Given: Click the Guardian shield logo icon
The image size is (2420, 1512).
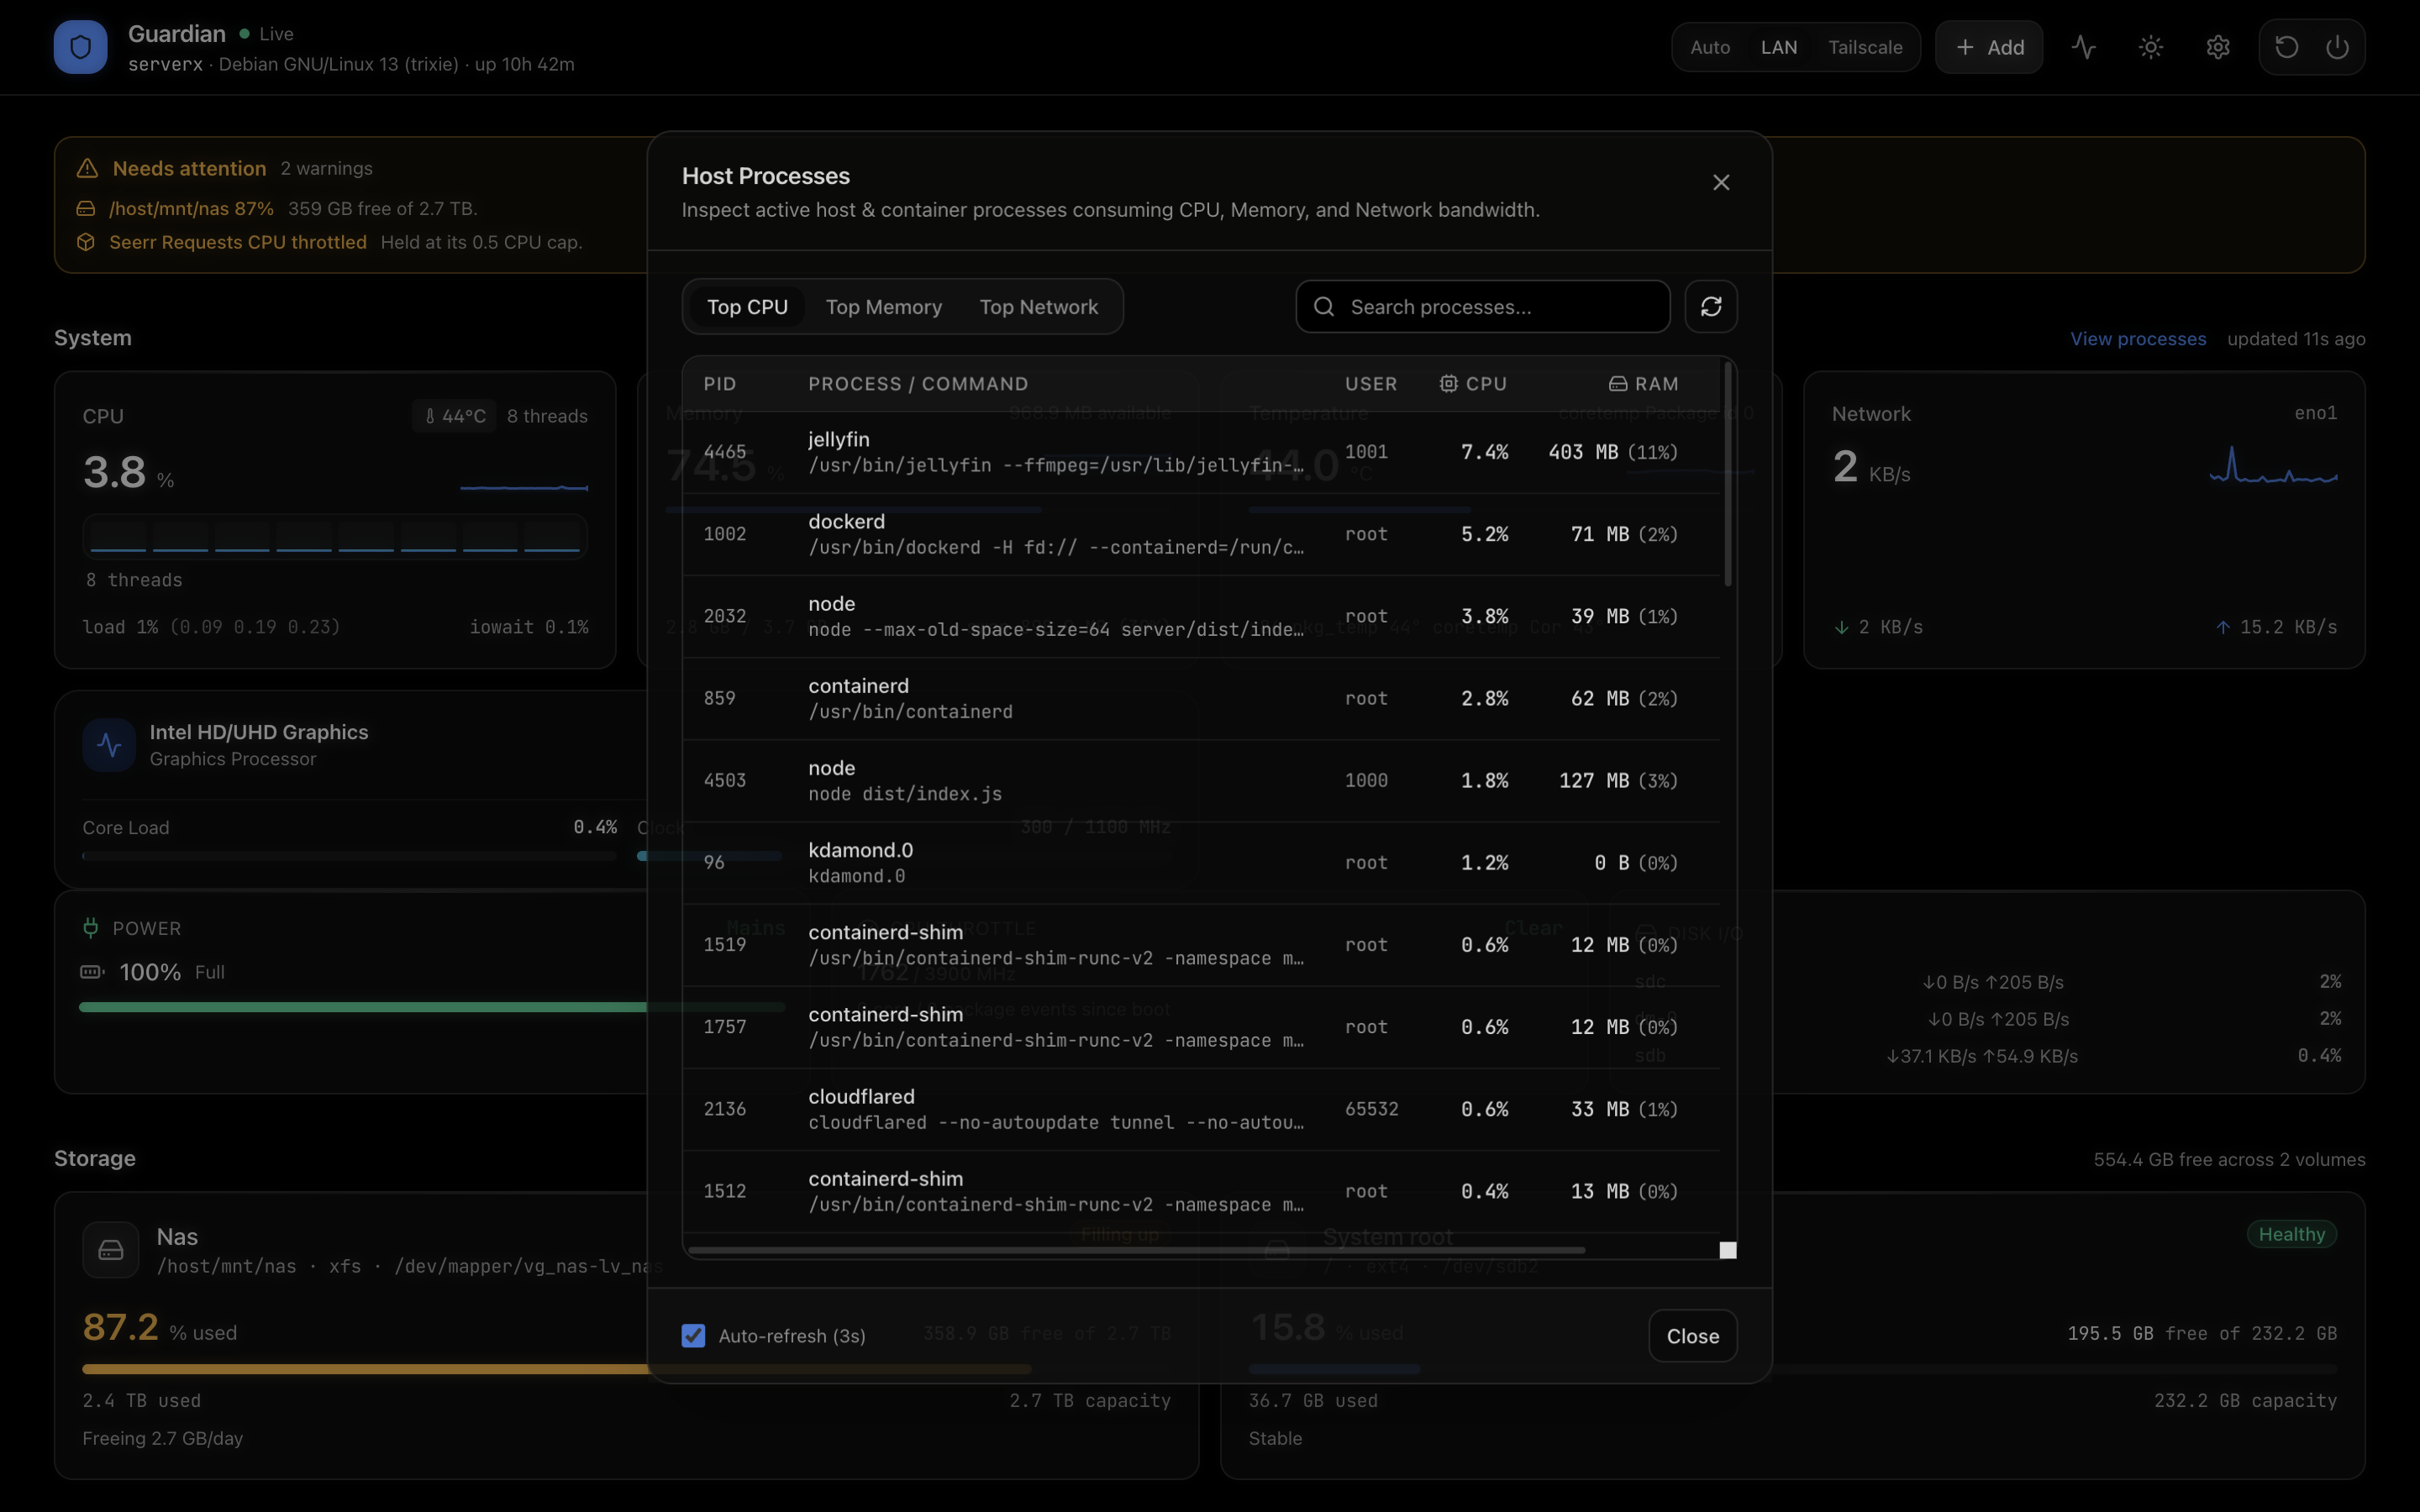Looking at the screenshot, I should pyautogui.click(x=80, y=47).
